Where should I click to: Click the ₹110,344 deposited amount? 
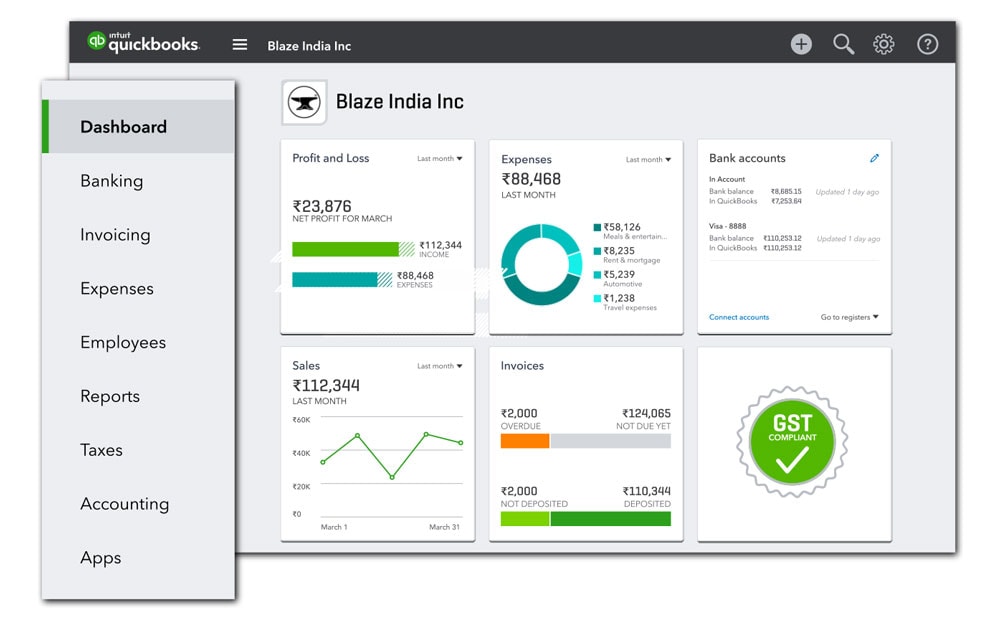coord(647,491)
